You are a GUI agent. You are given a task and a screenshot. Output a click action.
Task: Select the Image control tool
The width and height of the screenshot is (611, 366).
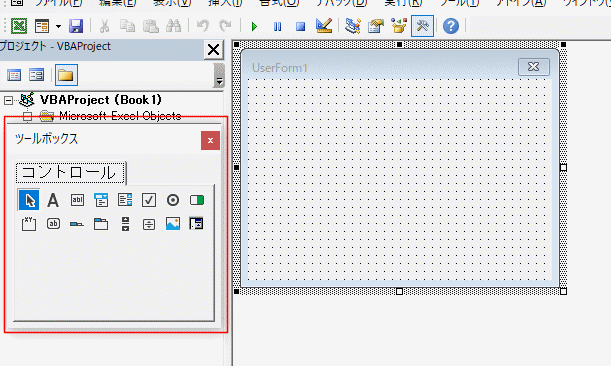[x=173, y=224]
